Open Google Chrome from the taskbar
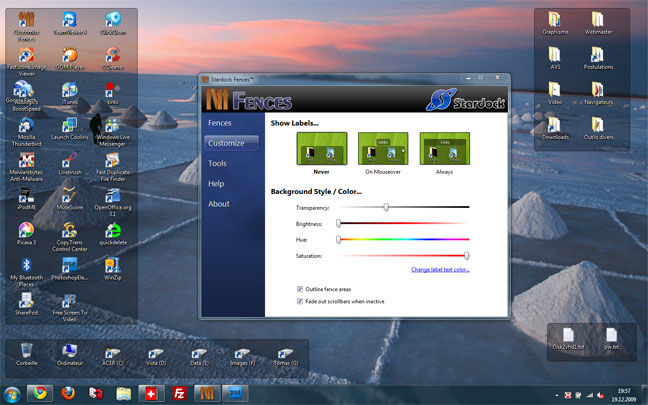This screenshot has height=405, width=648. [40, 394]
